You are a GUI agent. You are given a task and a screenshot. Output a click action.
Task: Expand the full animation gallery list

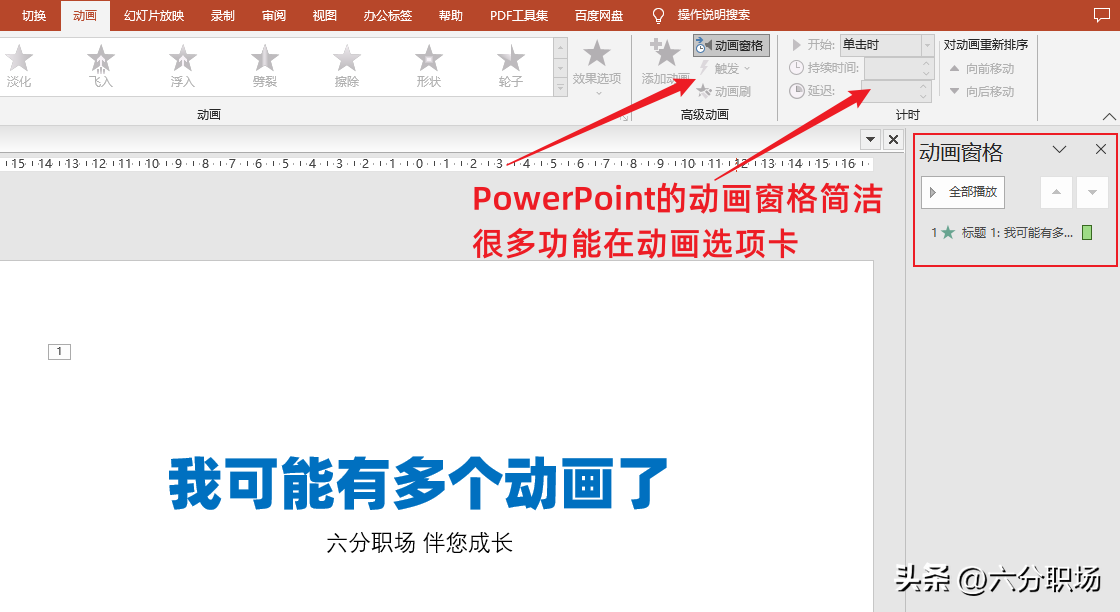point(561,87)
